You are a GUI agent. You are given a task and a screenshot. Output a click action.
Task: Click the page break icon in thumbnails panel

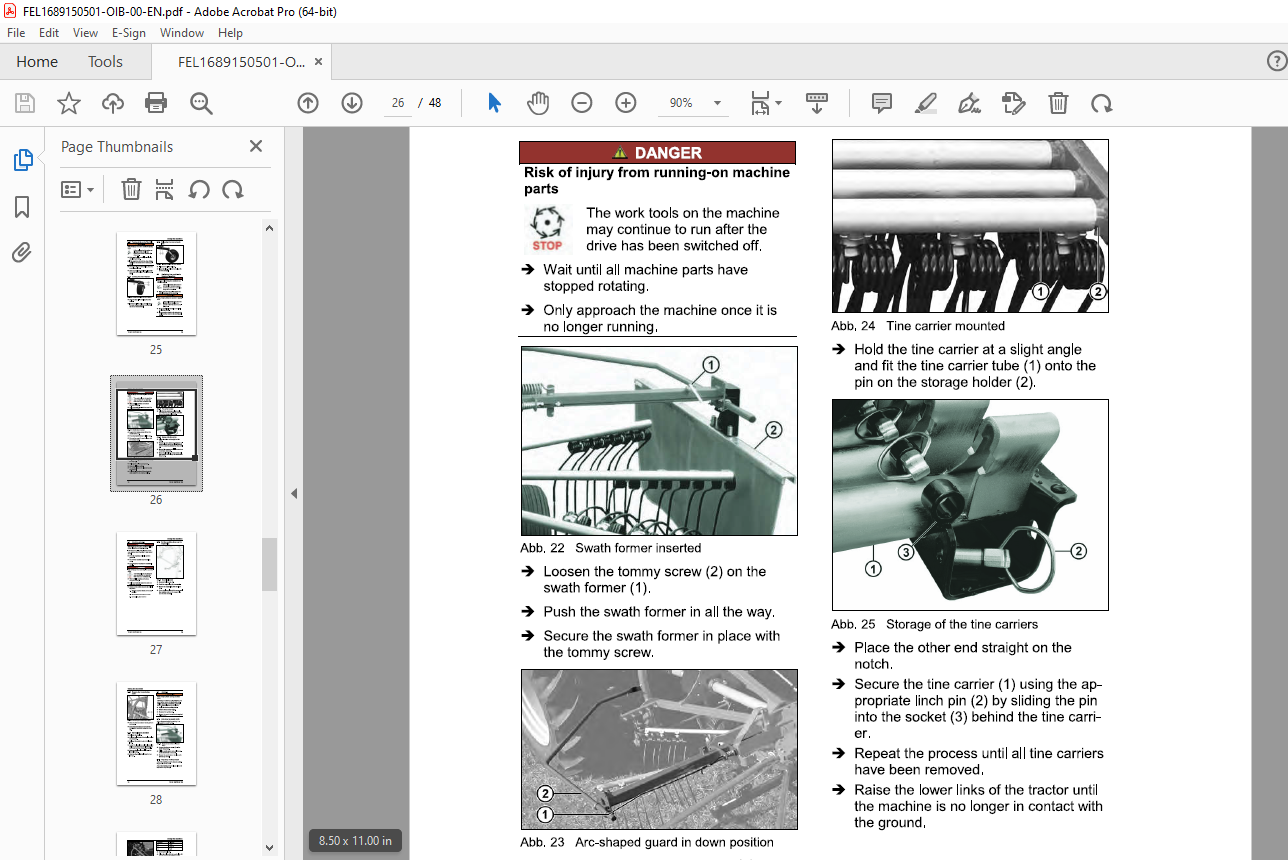click(165, 189)
